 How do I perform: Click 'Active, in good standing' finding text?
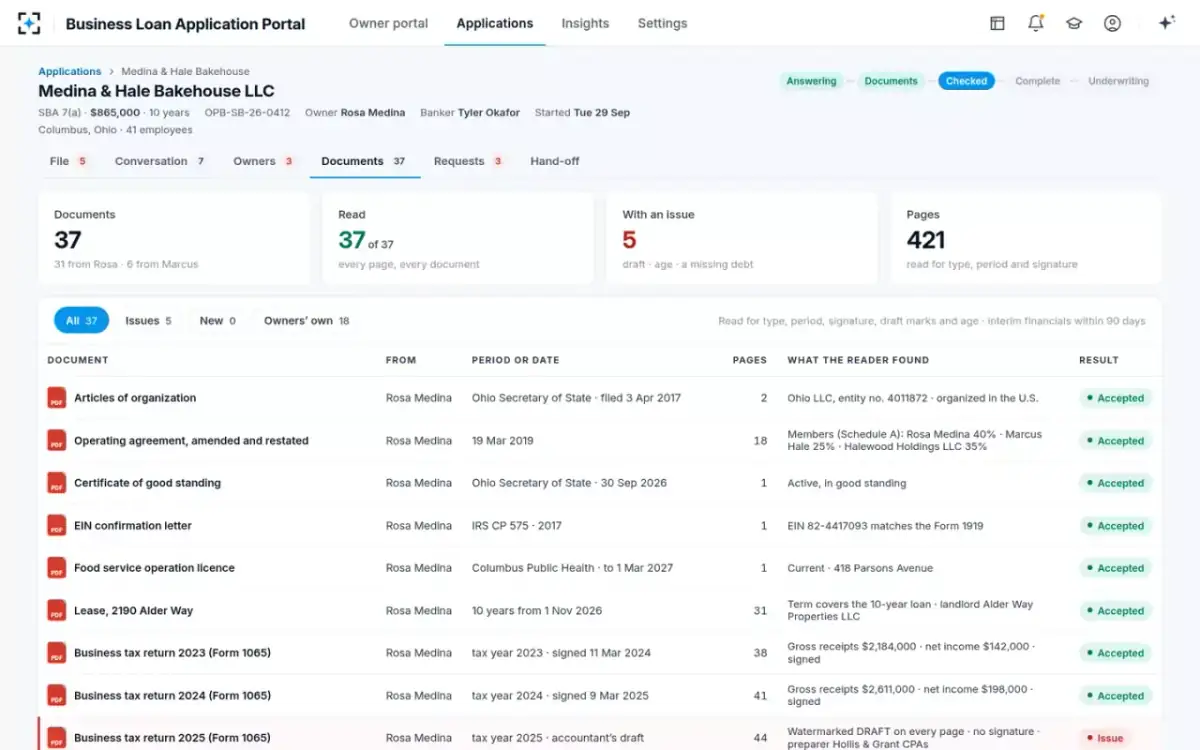[x=847, y=483]
